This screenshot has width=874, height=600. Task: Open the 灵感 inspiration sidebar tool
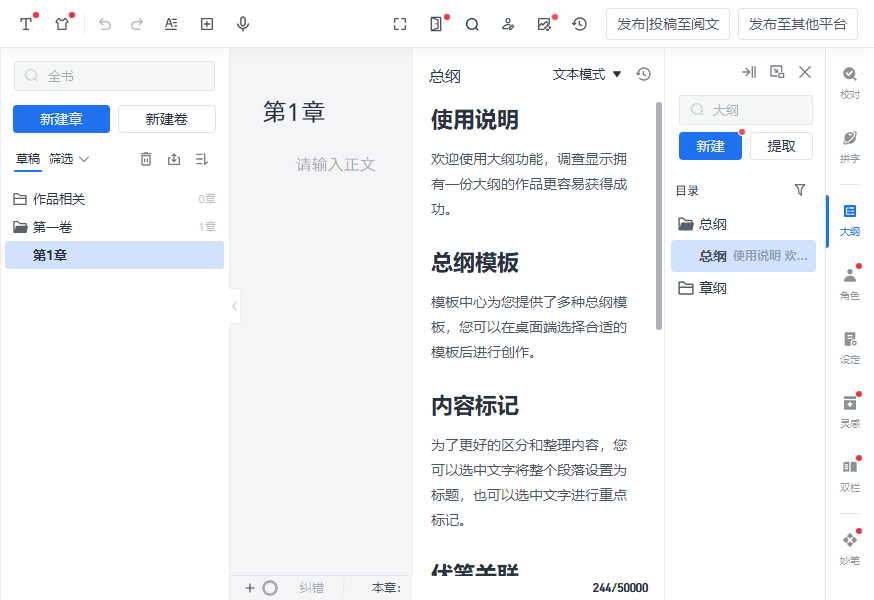(849, 412)
